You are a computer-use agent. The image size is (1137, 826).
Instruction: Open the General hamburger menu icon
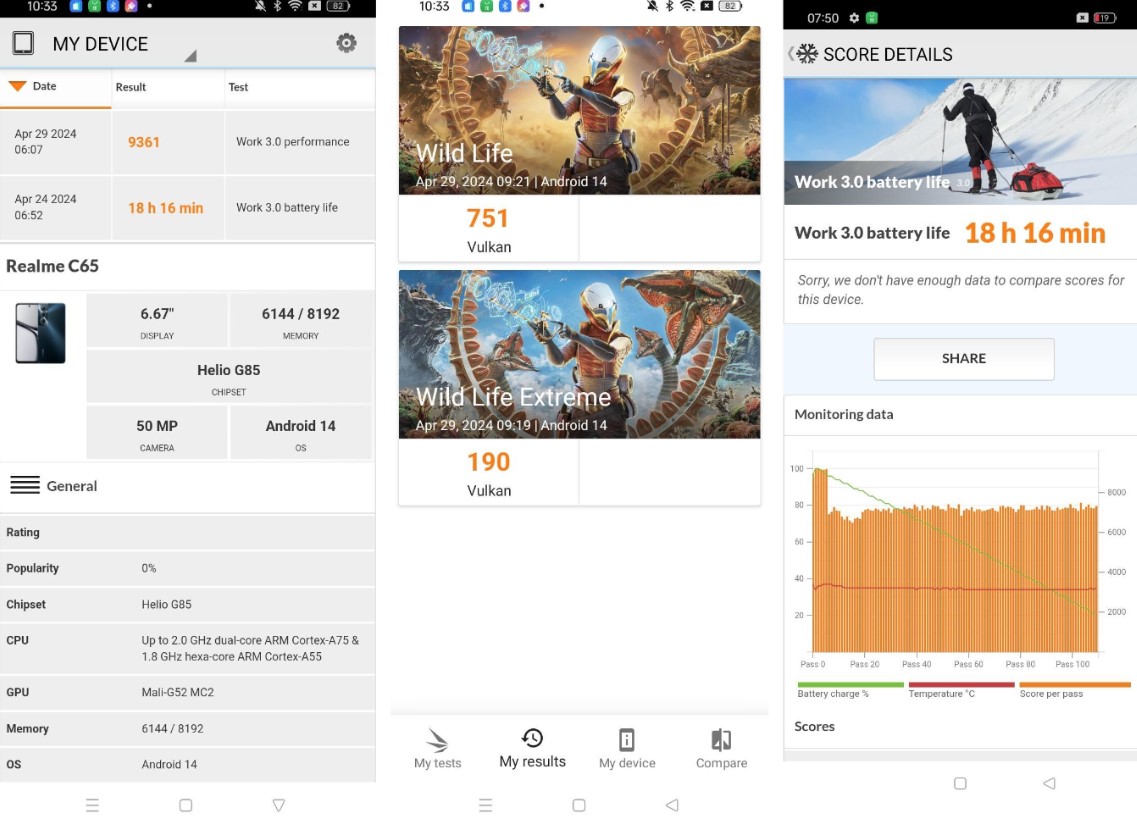point(25,486)
